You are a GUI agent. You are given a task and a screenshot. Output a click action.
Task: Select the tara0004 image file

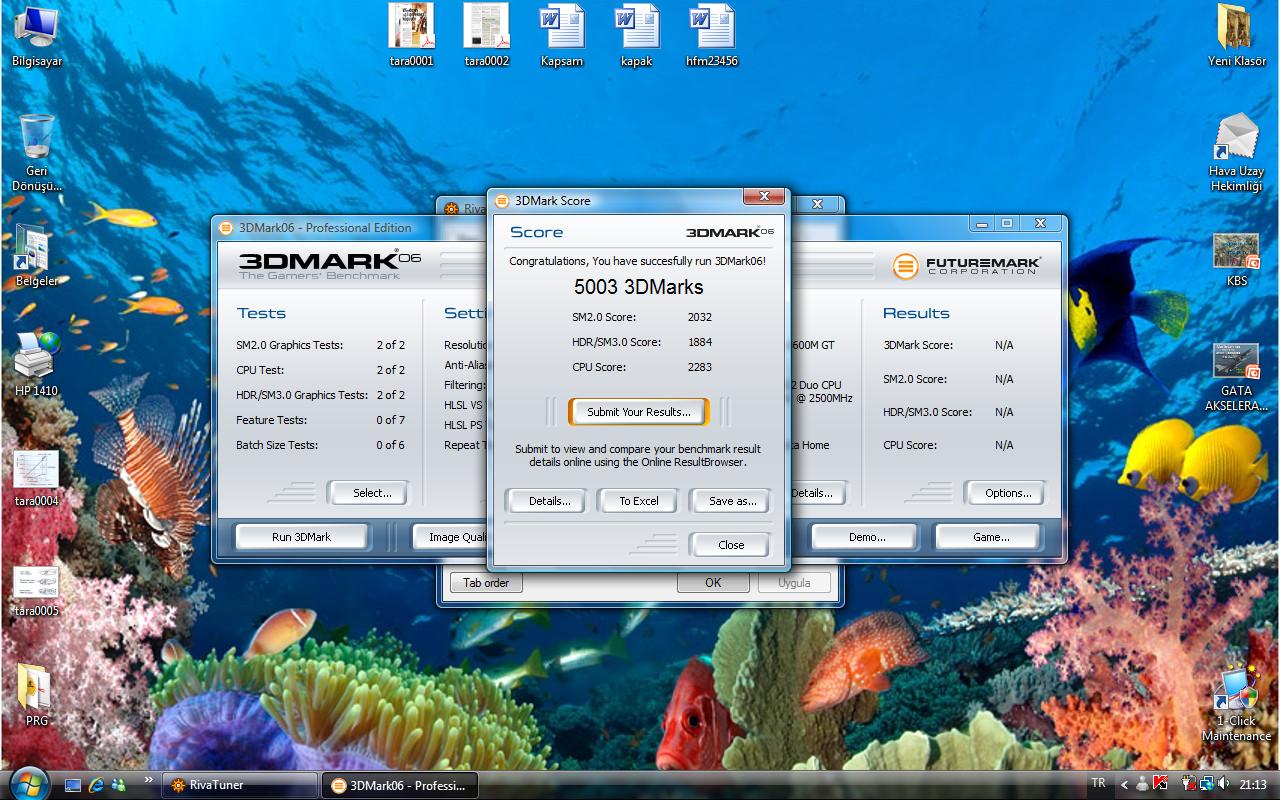[37, 478]
